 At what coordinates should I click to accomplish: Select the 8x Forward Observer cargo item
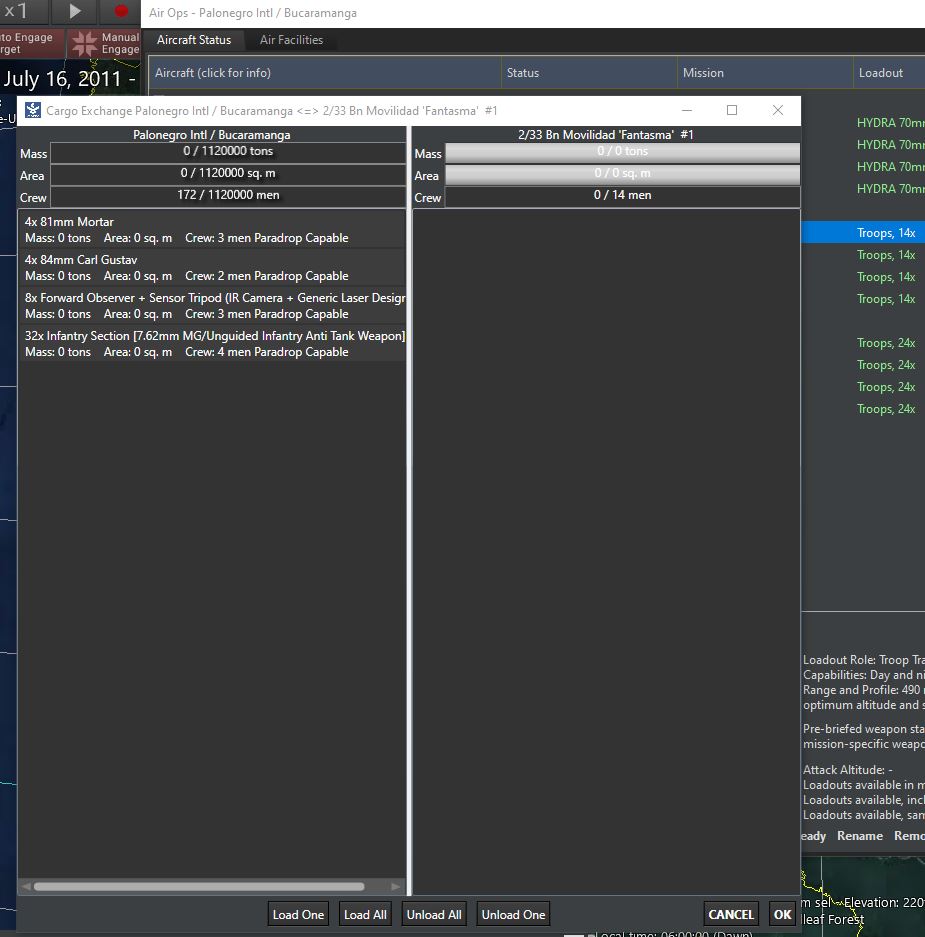212,306
